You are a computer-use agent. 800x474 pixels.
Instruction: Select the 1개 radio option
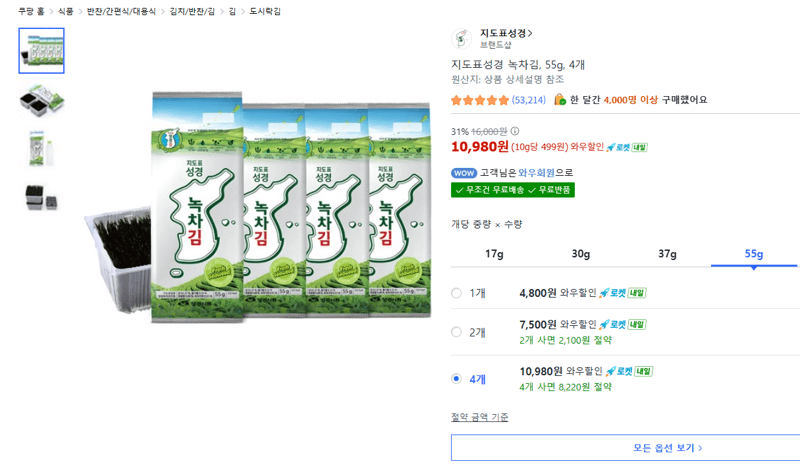(457, 293)
